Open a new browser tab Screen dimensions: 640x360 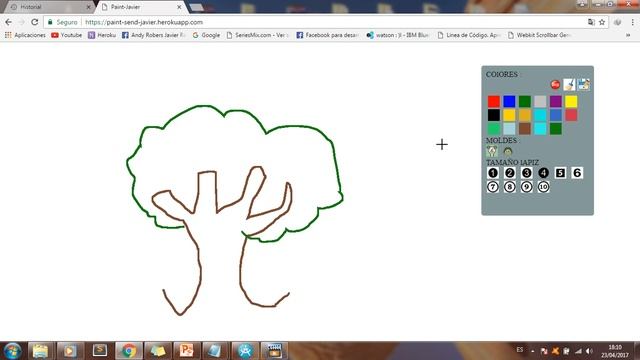[197, 7]
